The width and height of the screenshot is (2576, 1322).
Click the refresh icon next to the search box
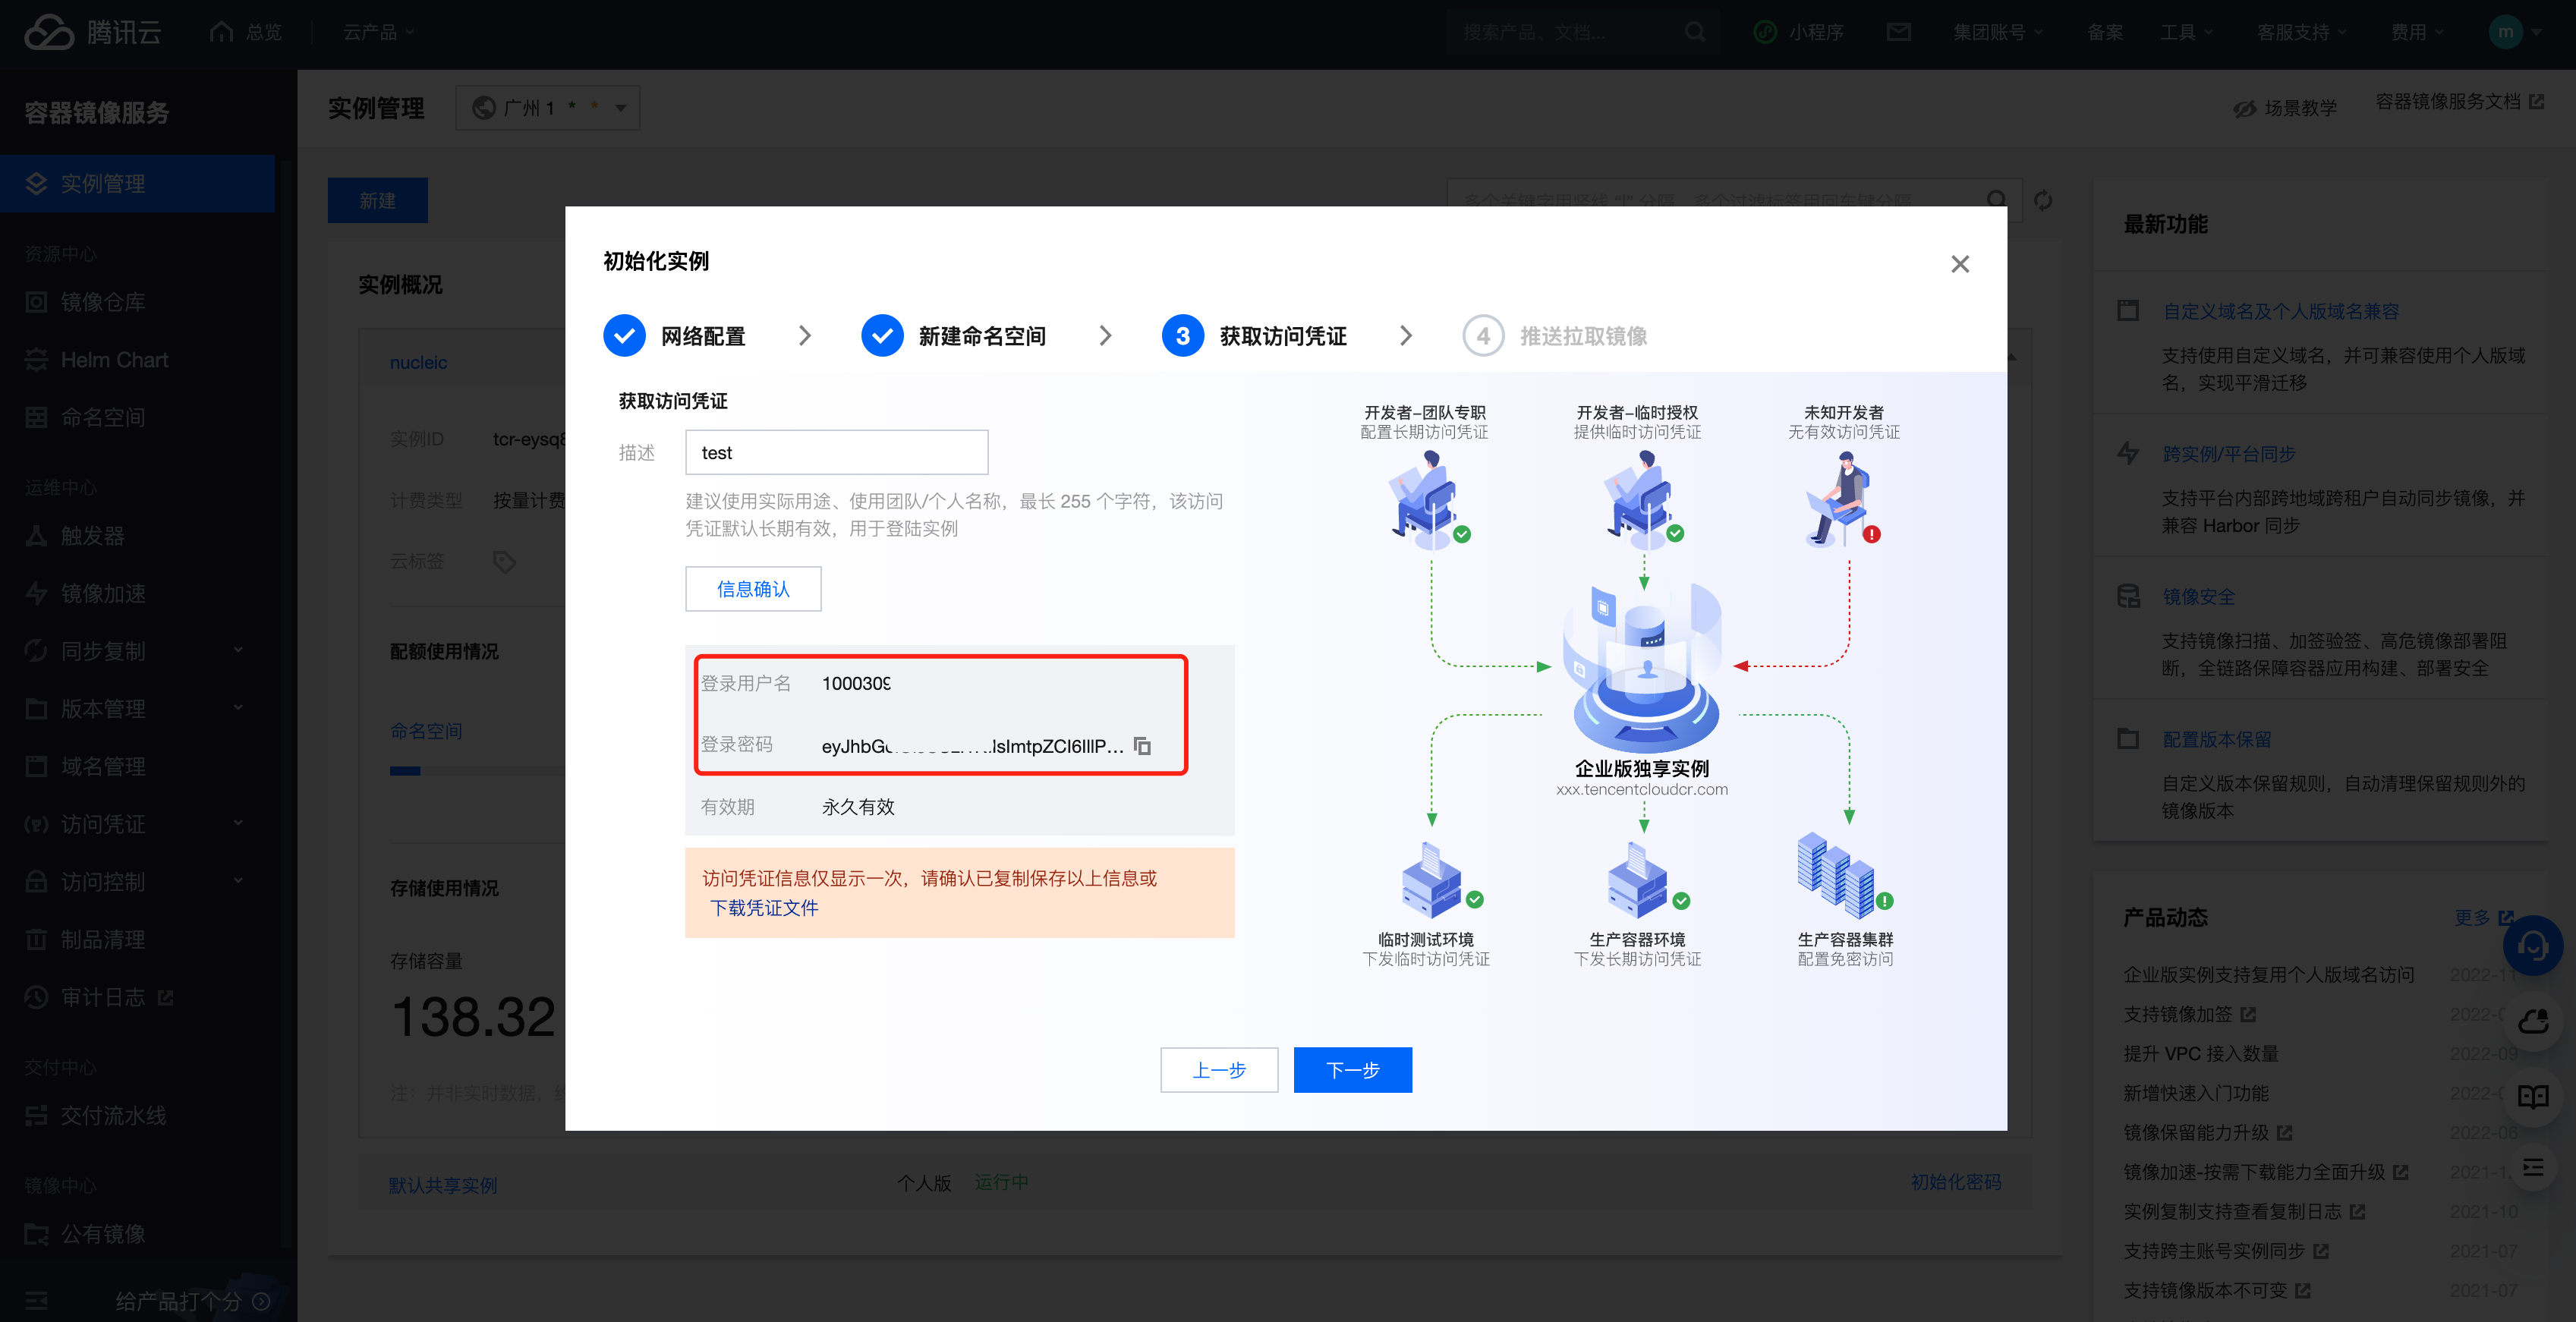click(x=2043, y=200)
